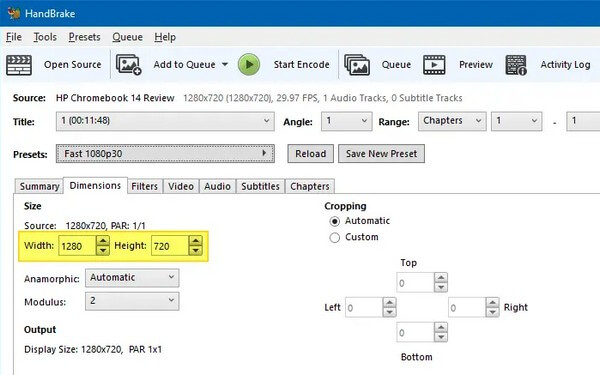The height and width of the screenshot is (375, 600).
Task: Click the green Start Encode play icon
Action: (x=249, y=64)
